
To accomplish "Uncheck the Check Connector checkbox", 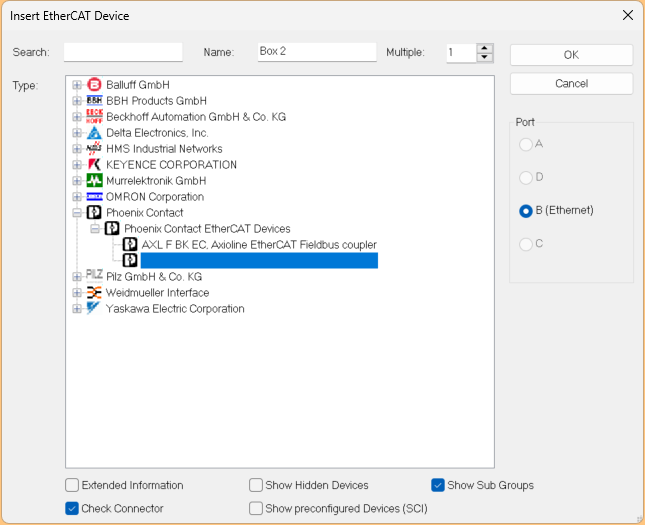I will tap(72, 509).
